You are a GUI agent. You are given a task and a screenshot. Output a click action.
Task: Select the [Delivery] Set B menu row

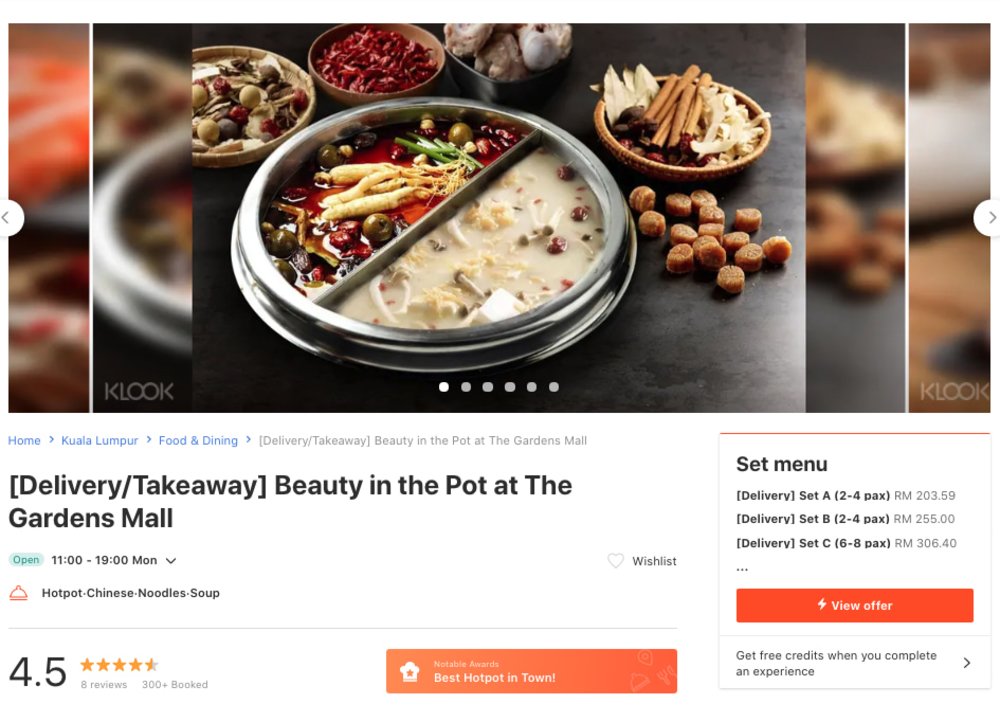tap(845, 518)
